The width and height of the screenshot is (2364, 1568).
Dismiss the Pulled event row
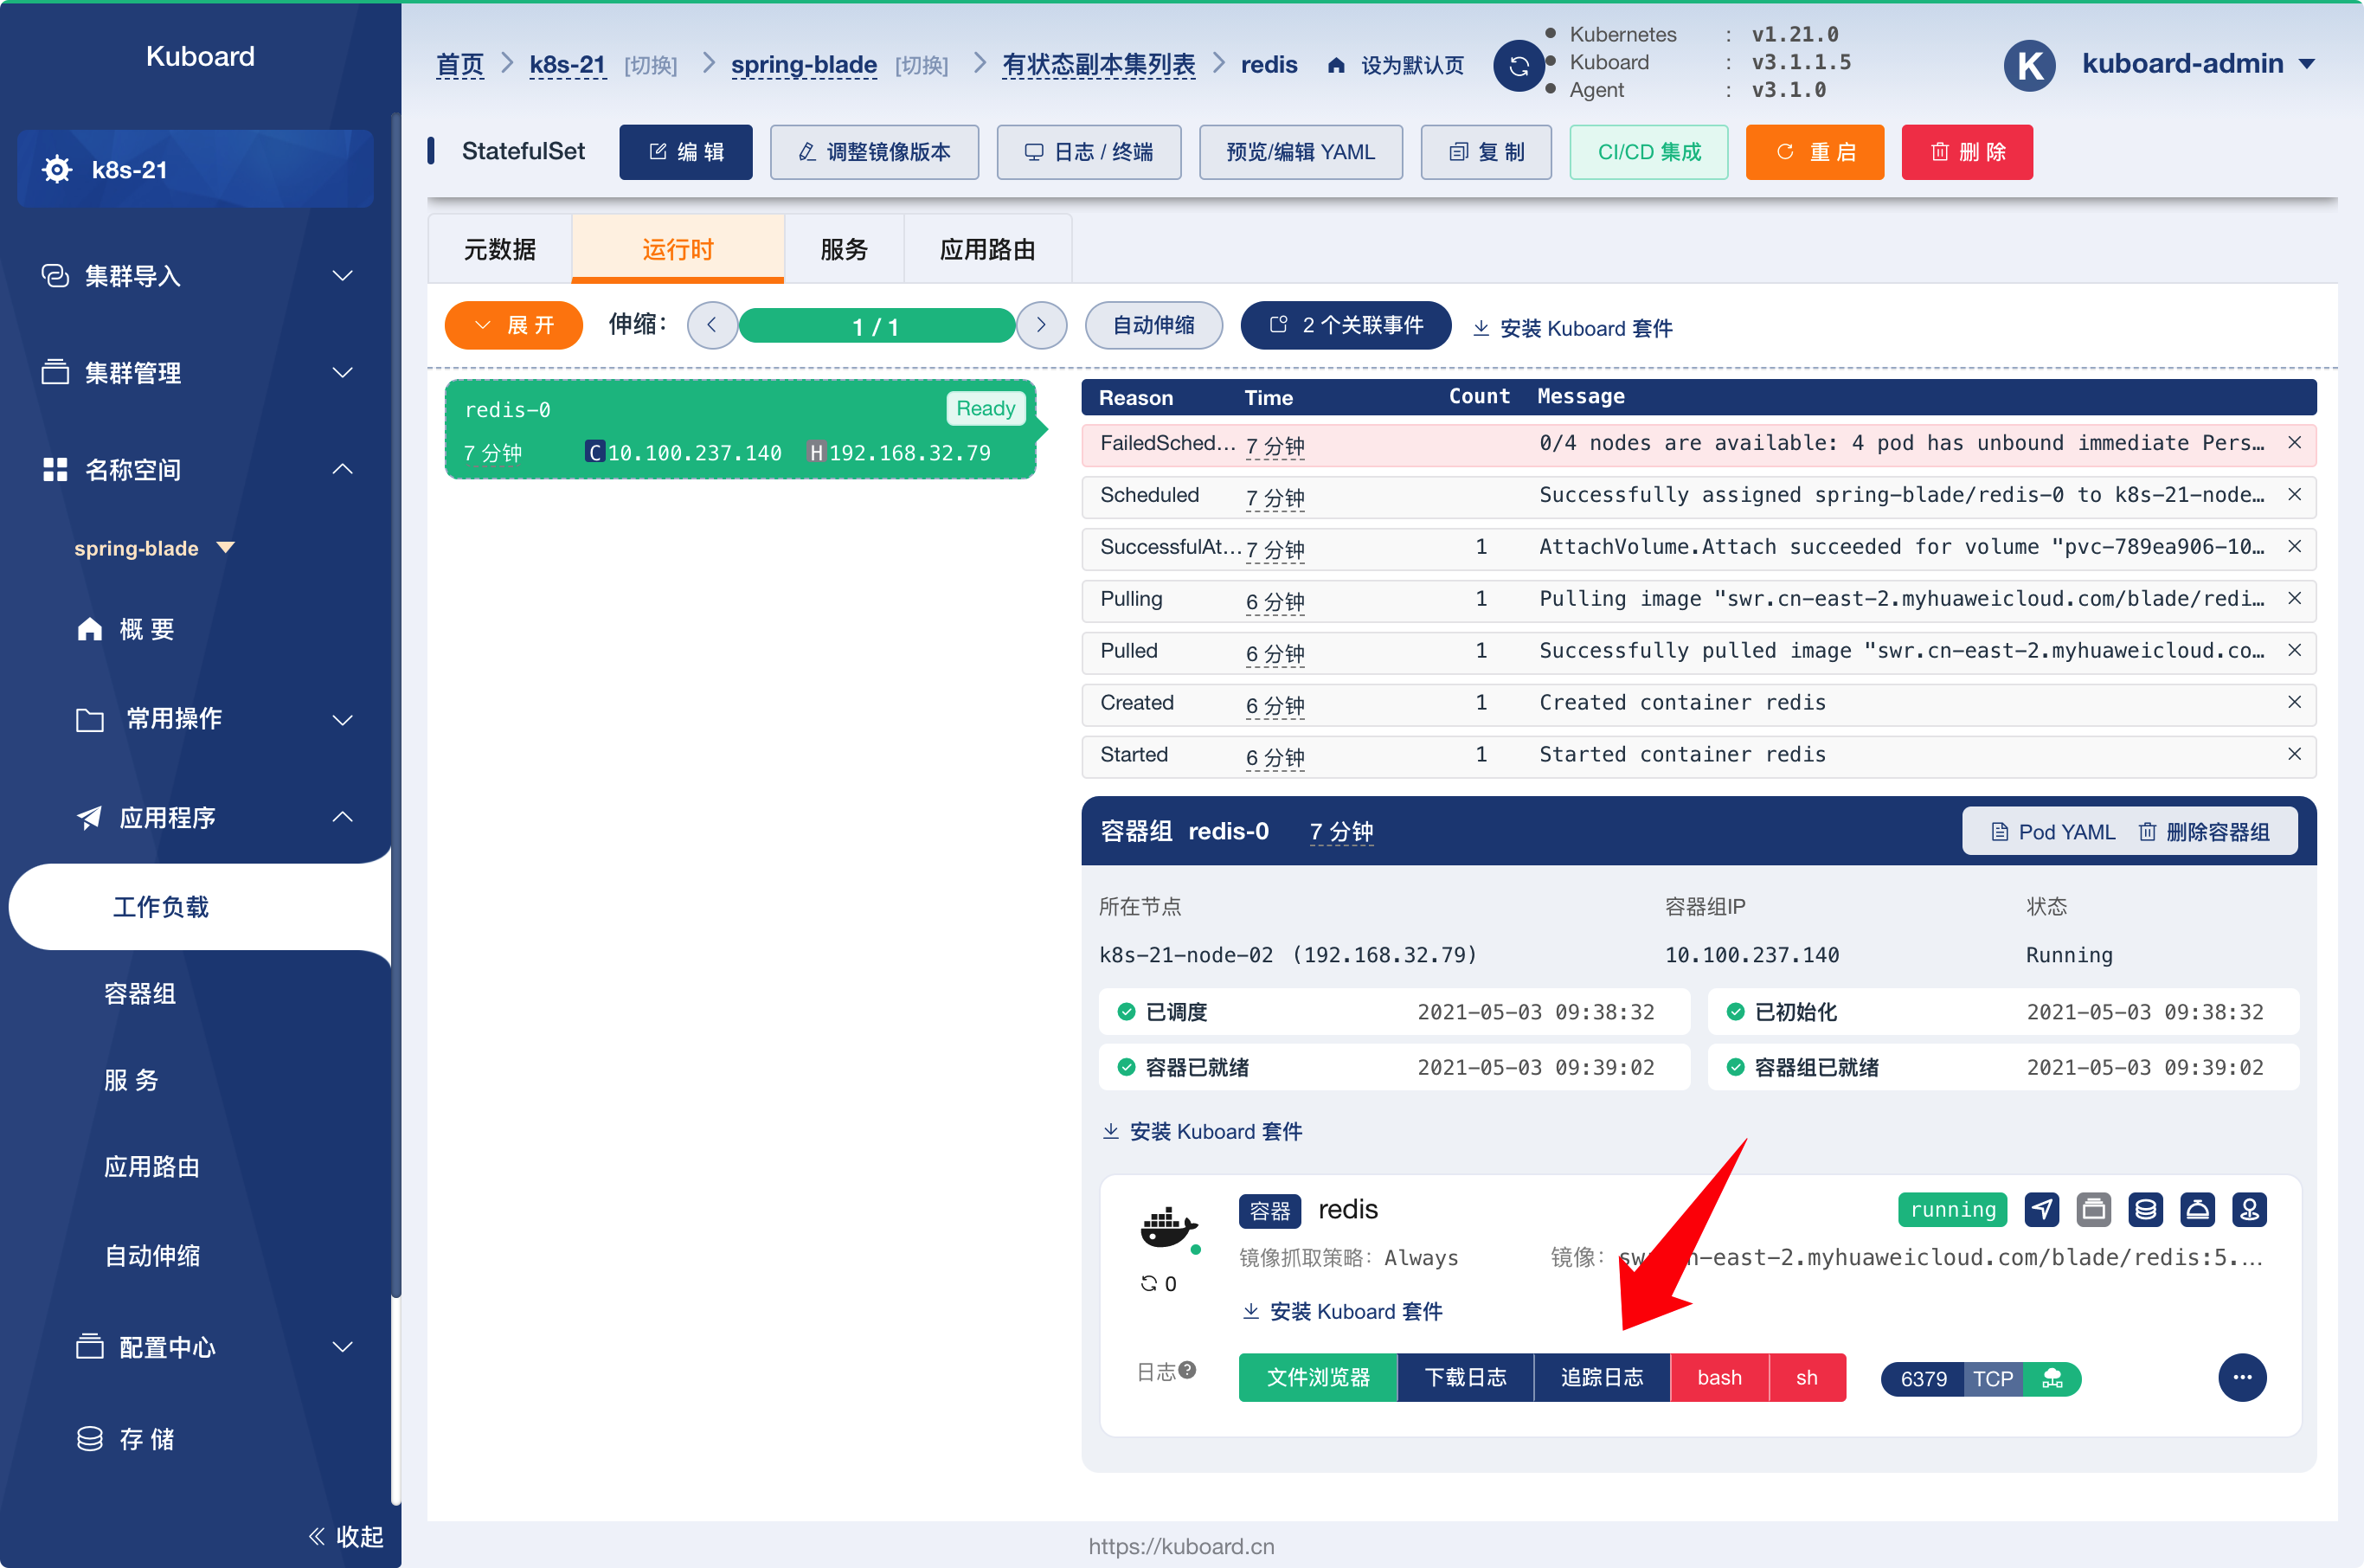pyautogui.click(x=2294, y=650)
